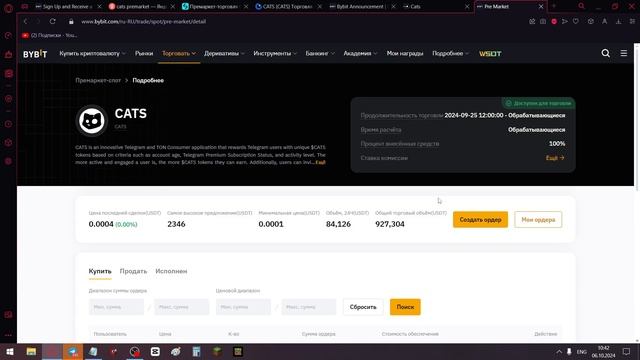Select the Исполнен tab

171,271
